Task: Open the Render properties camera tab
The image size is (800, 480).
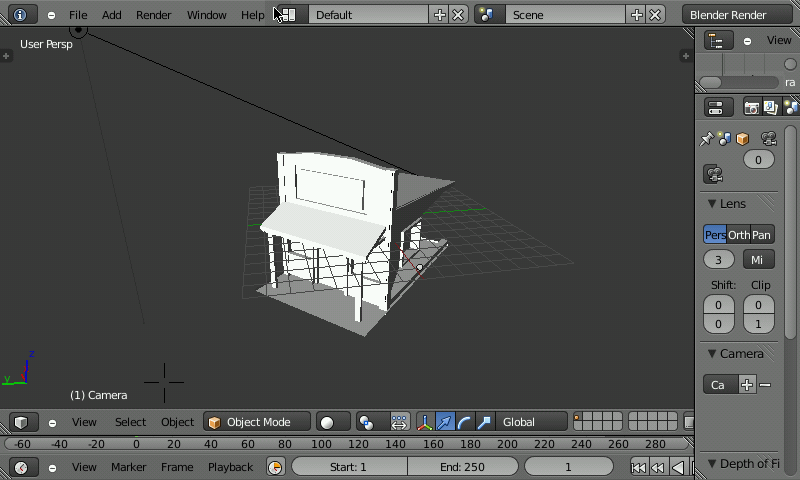Action: [752, 108]
